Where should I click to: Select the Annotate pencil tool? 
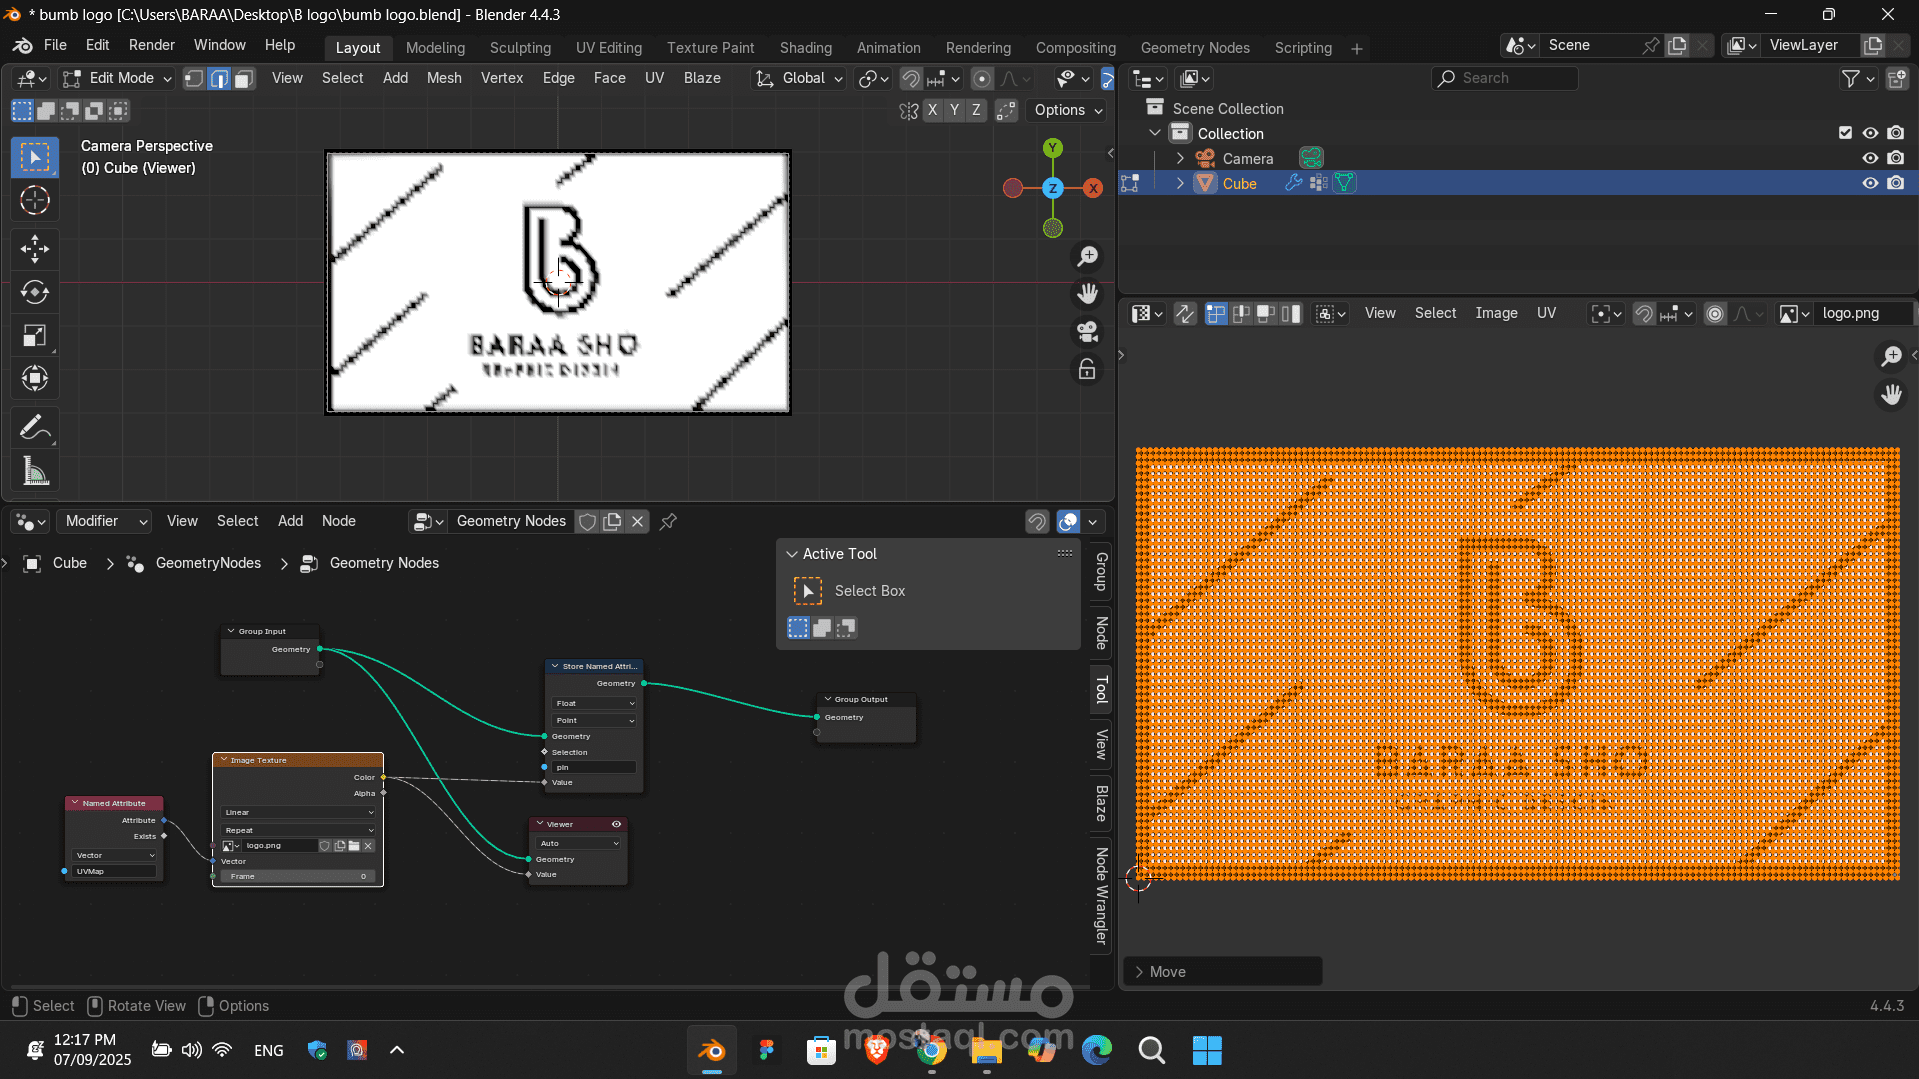35,428
